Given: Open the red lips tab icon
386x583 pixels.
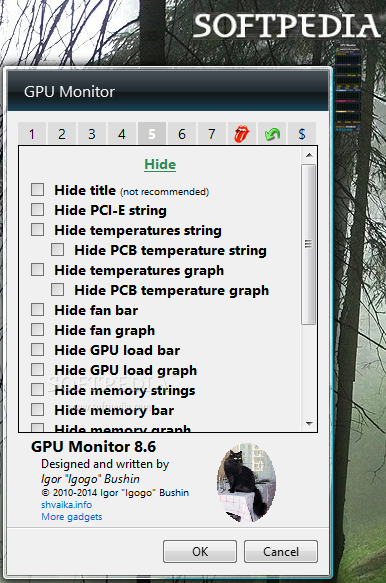Looking at the screenshot, I should pyautogui.click(x=241, y=133).
